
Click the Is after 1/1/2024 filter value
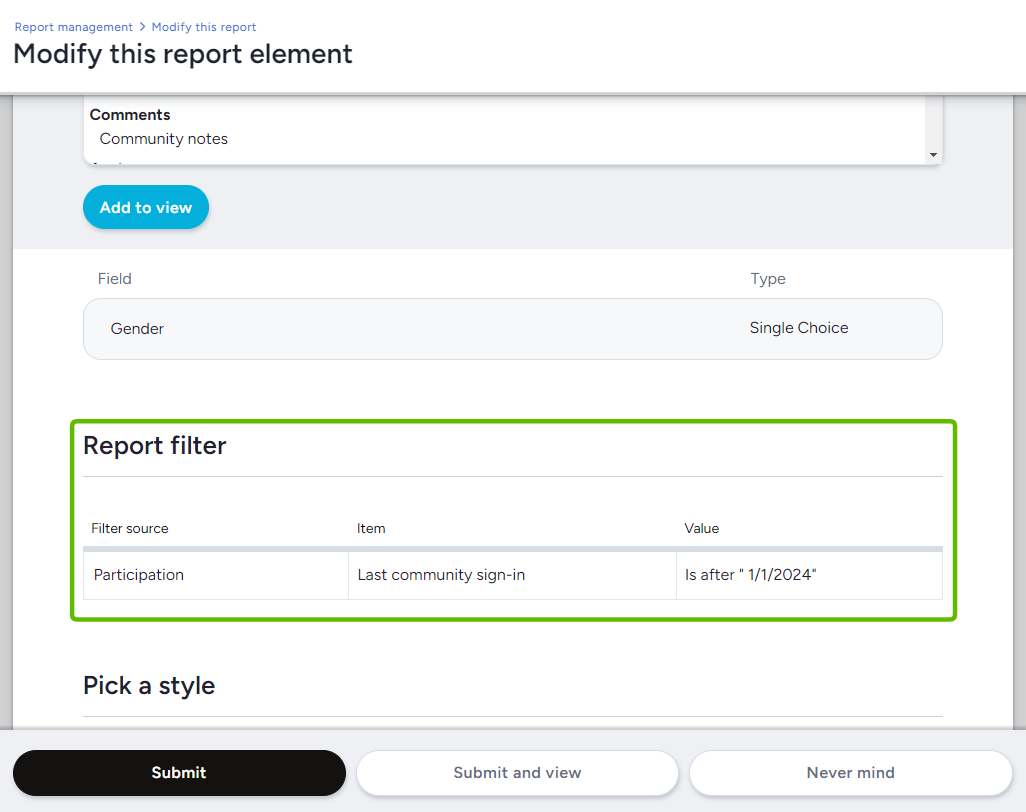click(750, 575)
